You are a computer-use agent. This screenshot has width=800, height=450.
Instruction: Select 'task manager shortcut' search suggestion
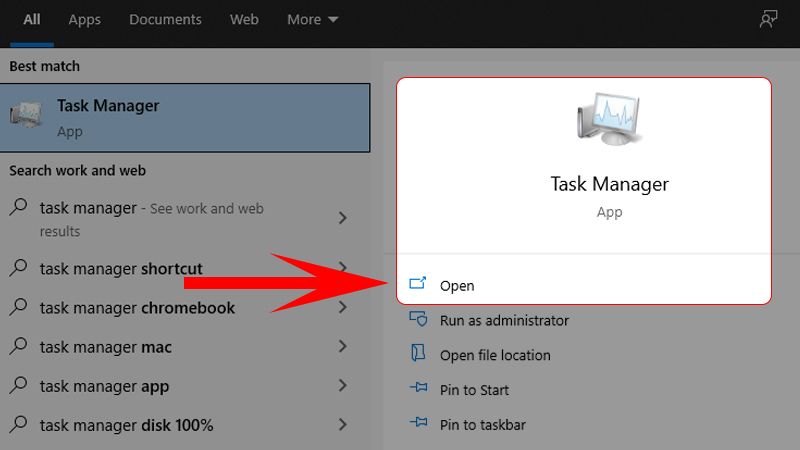coord(121,269)
